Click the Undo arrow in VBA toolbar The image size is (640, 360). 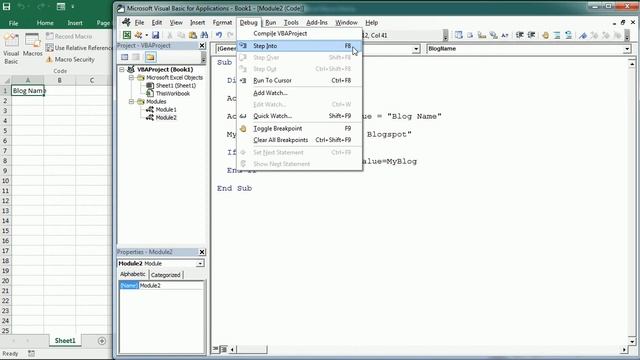click(x=219, y=36)
